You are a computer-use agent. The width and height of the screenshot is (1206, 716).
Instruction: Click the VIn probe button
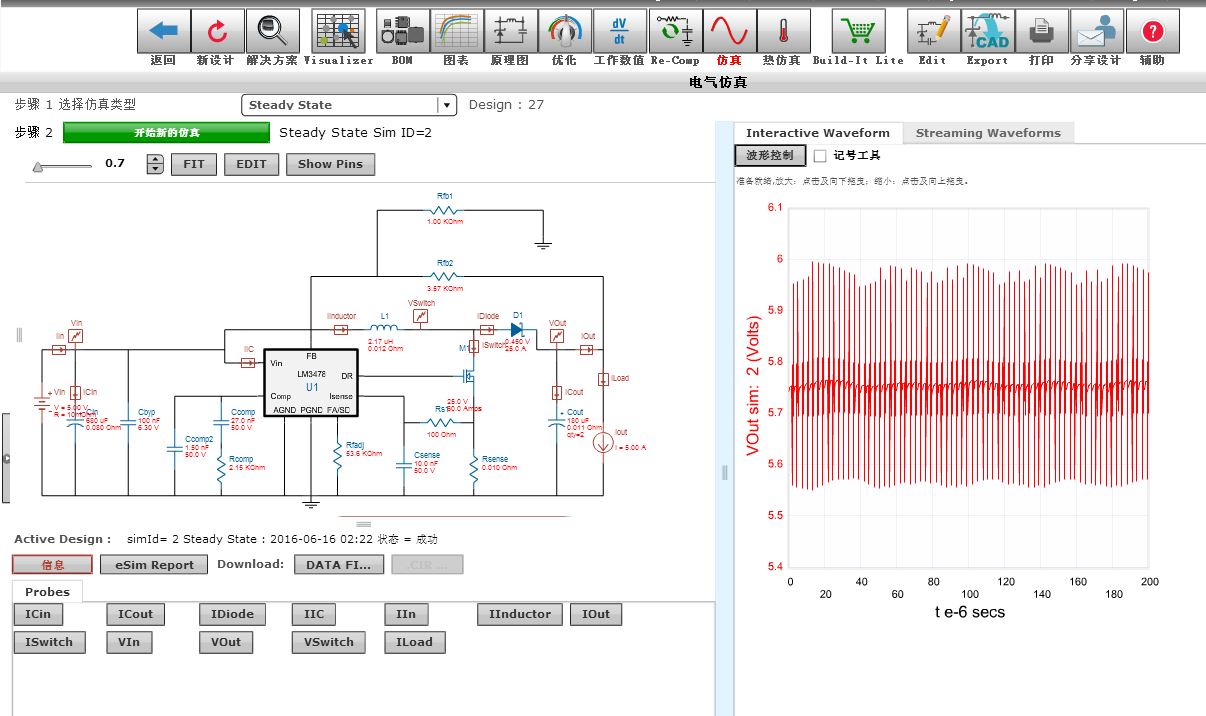tap(129, 642)
